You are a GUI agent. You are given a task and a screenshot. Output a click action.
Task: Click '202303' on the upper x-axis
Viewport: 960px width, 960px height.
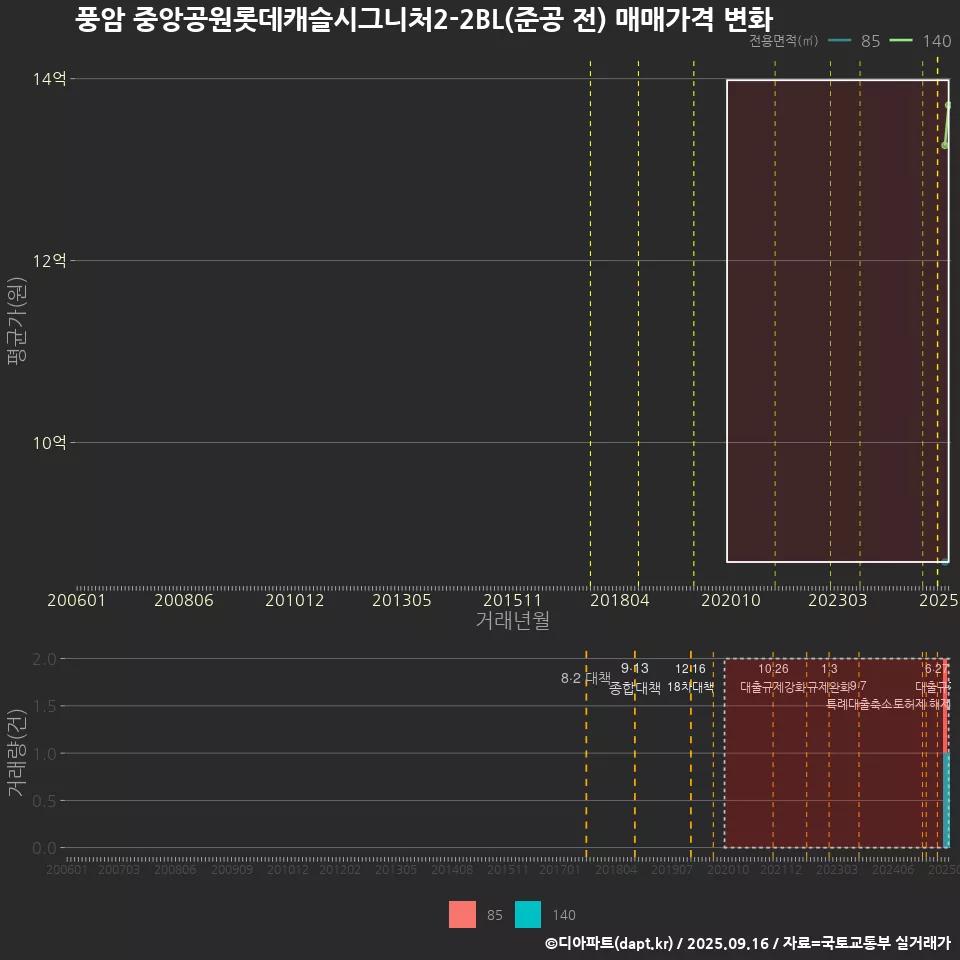(x=838, y=600)
